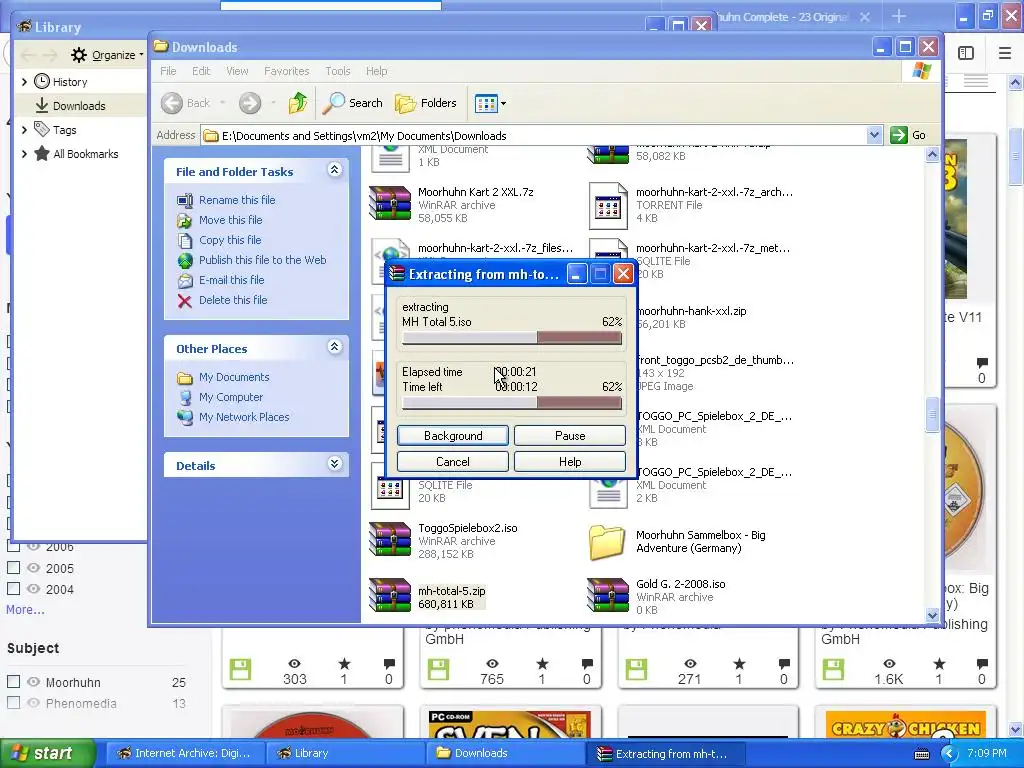Open the Tools menu in Downloads window

pyautogui.click(x=338, y=71)
